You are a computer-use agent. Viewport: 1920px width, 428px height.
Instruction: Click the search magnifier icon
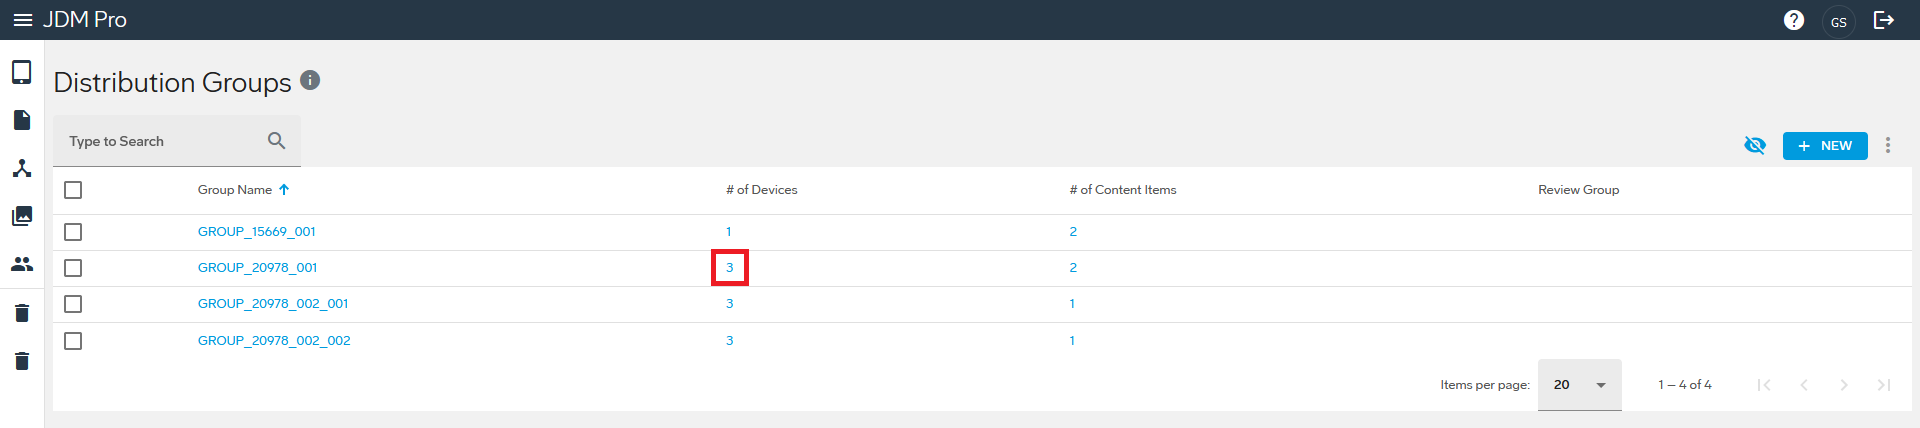pyautogui.click(x=277, y=141)
